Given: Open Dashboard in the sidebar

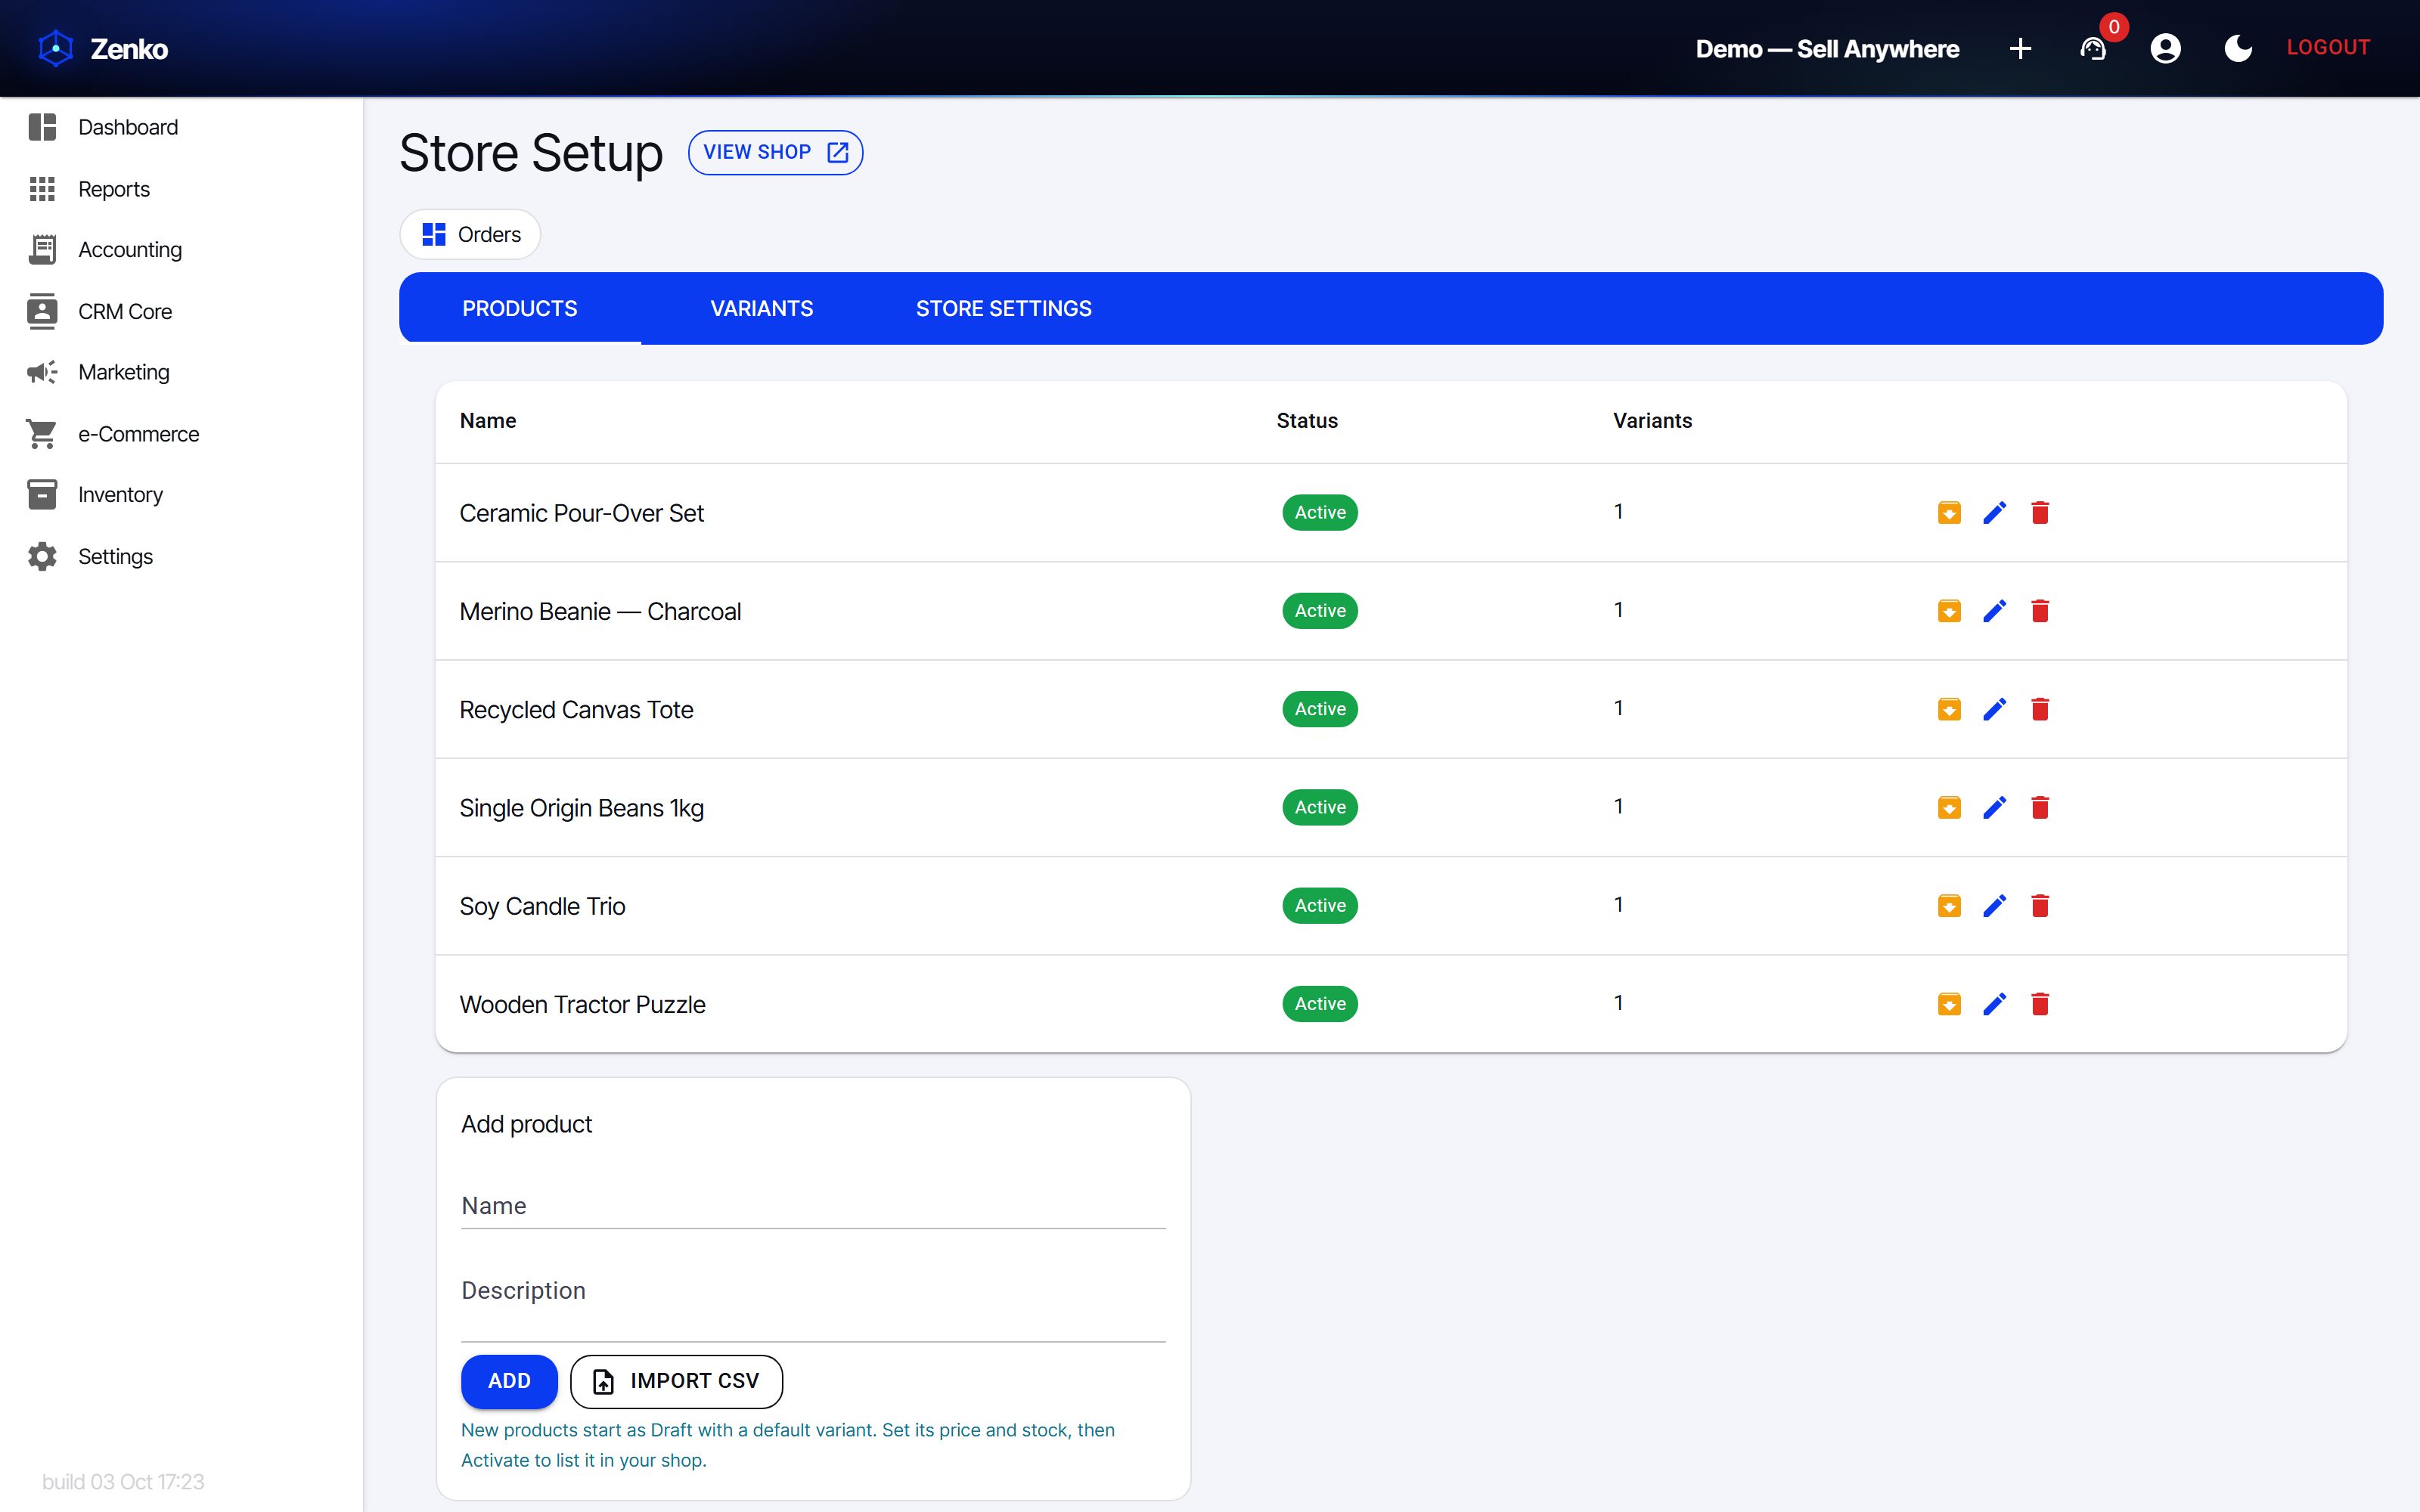Looking at the screenshot, I should coord(181,127).
